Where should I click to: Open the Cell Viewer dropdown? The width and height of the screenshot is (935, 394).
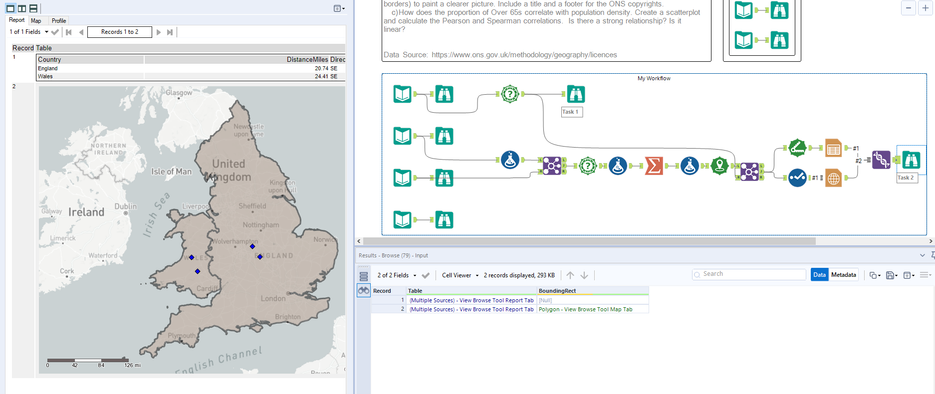tap(460, 275)
